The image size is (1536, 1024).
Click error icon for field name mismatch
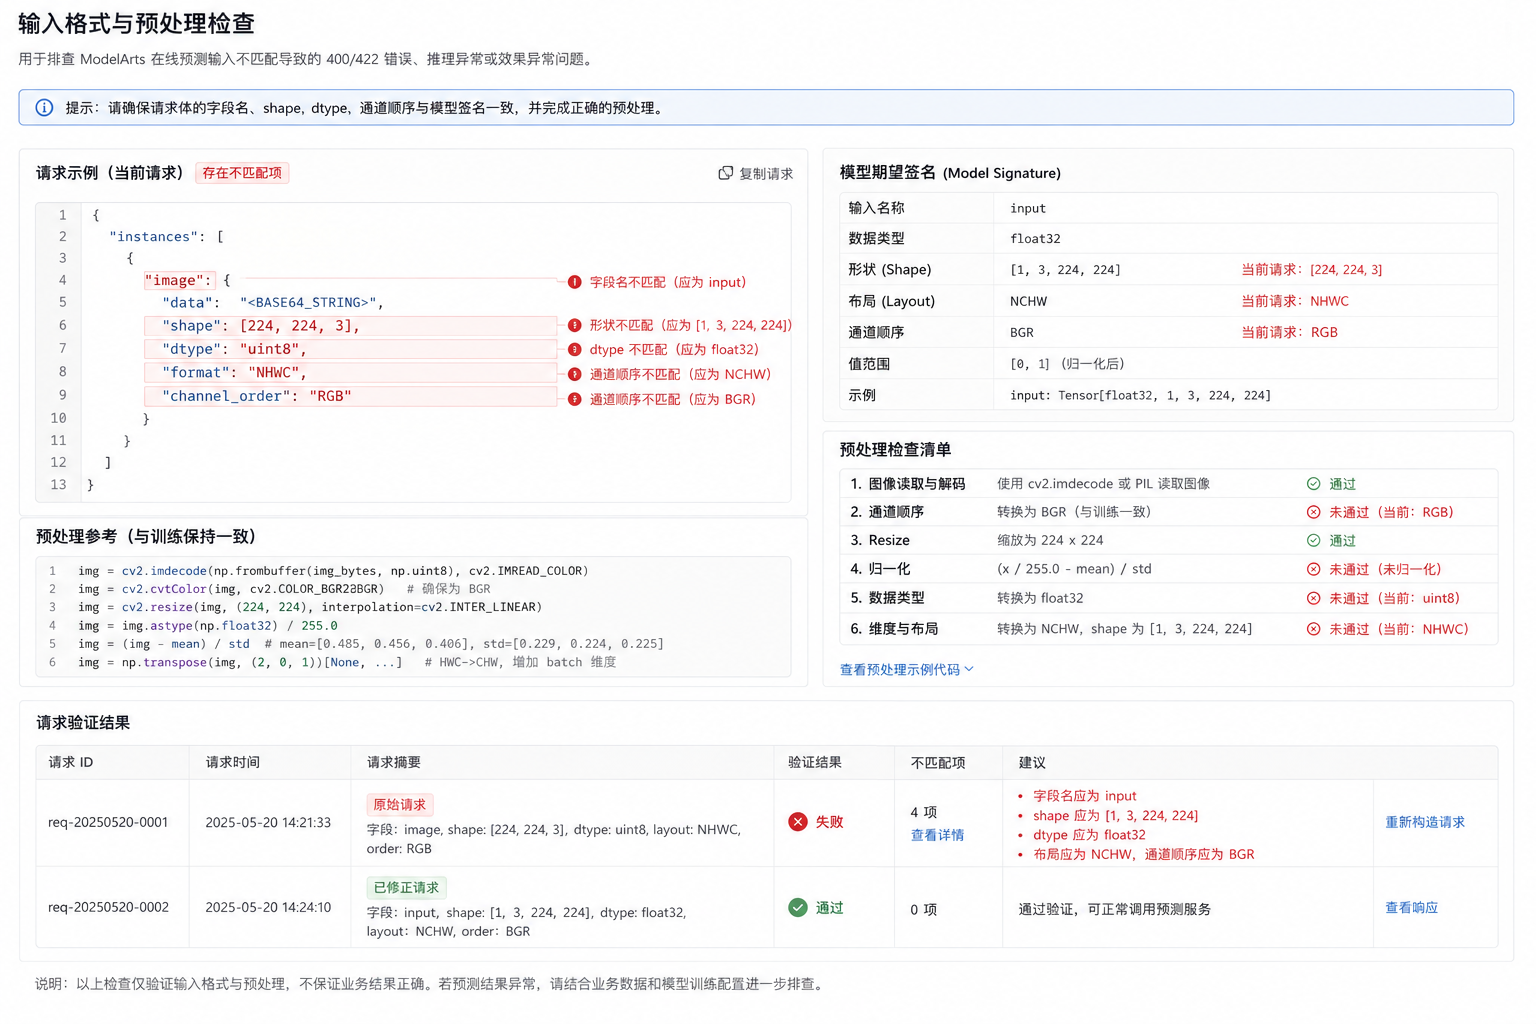point(575,282)
